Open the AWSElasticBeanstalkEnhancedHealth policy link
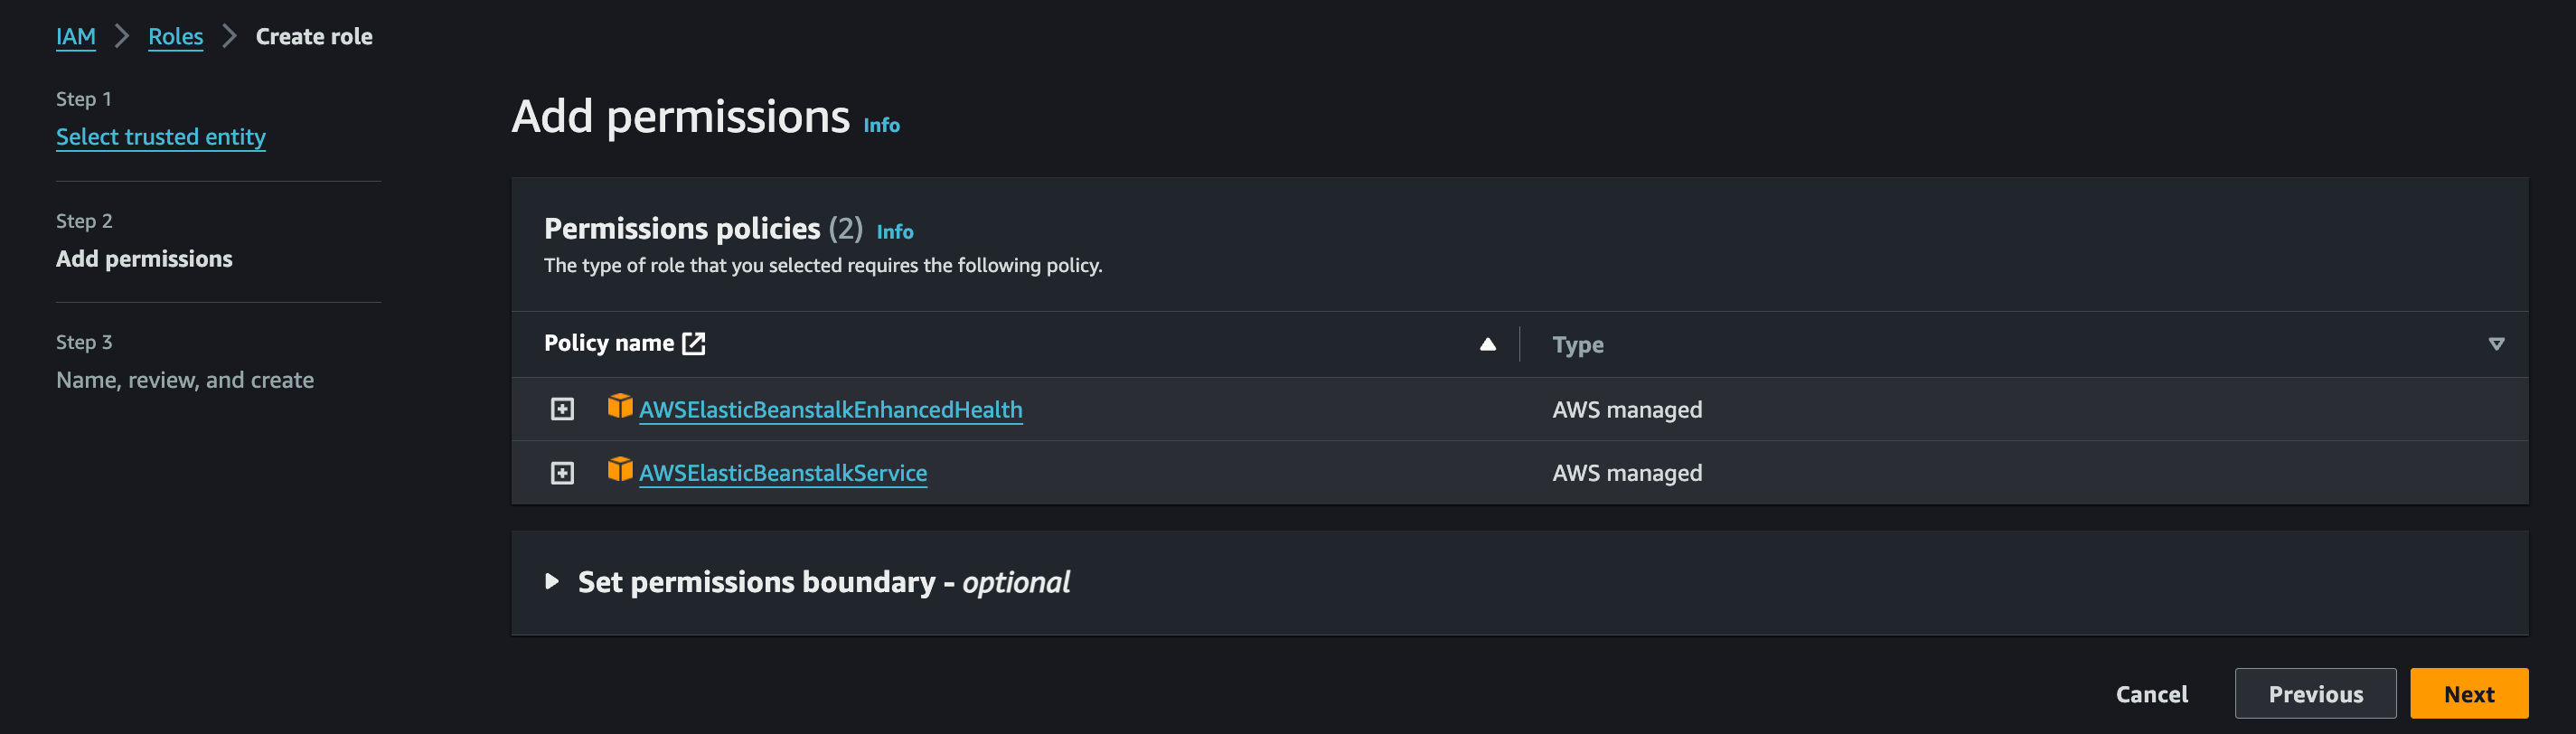This screenshot has height=734, width=2576. coord(830,410)
